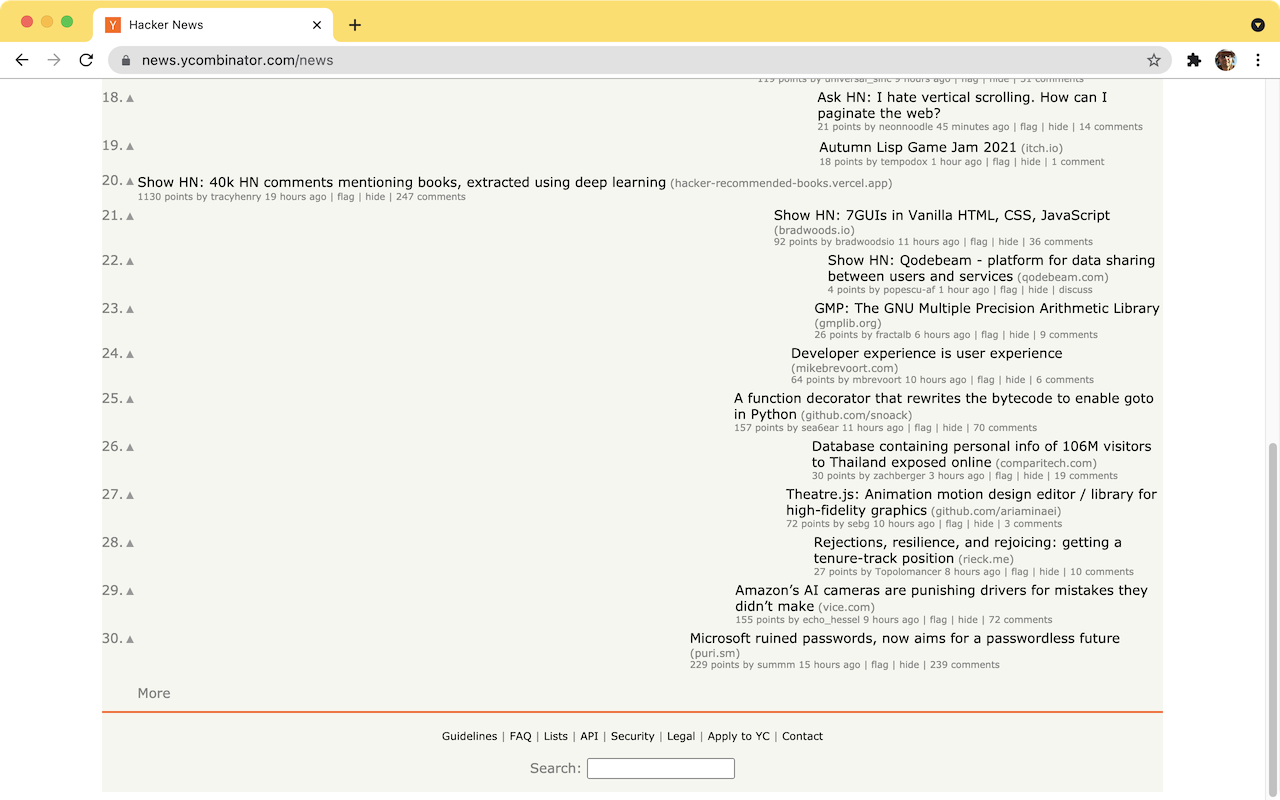Flag the Theatre.js story

954,524
